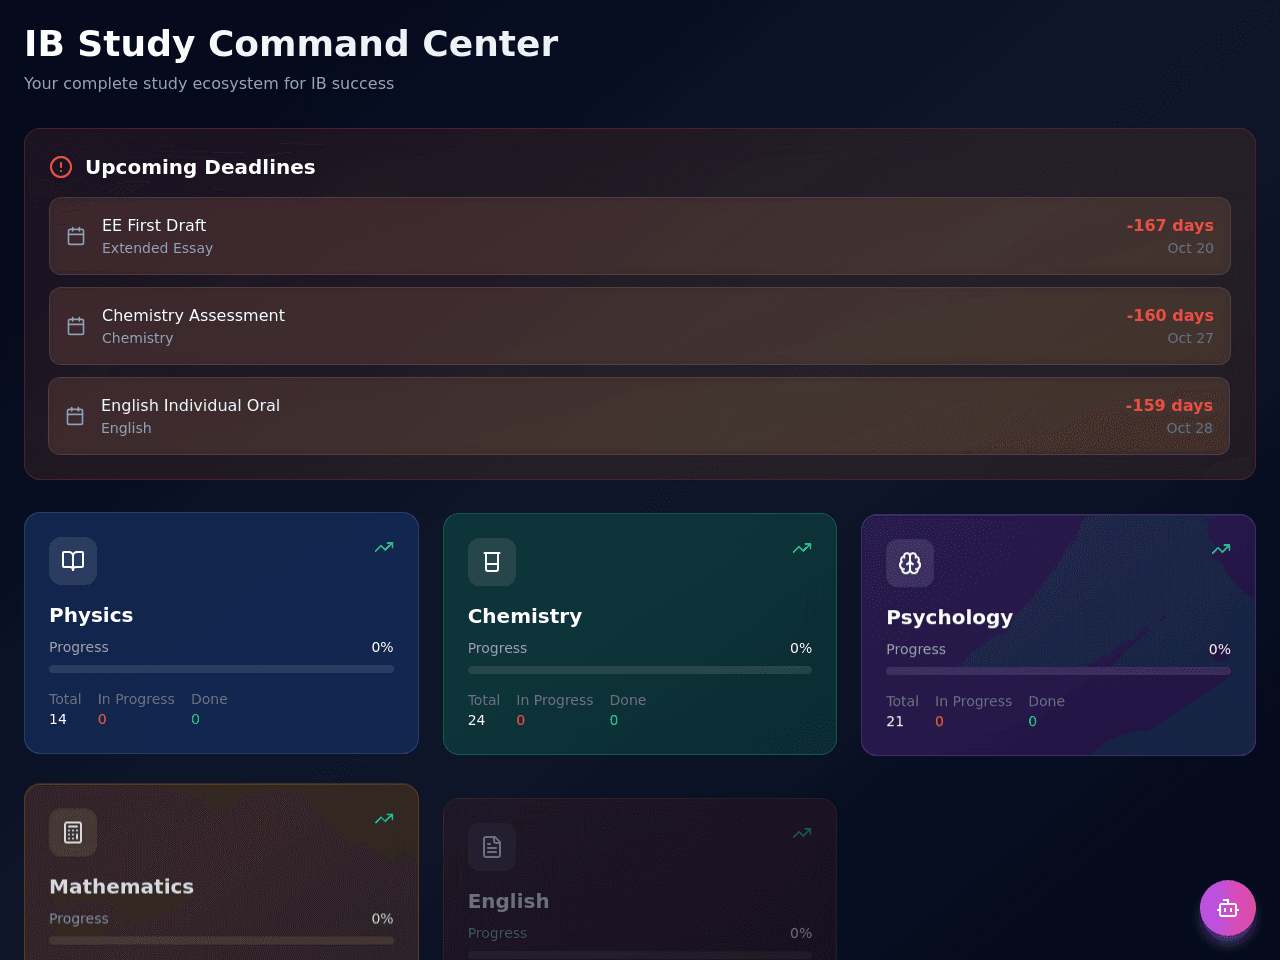Viewport: 1280px width, 960px height.
Task: Select the Chemistry subject card title
Action: pos(525,616)
